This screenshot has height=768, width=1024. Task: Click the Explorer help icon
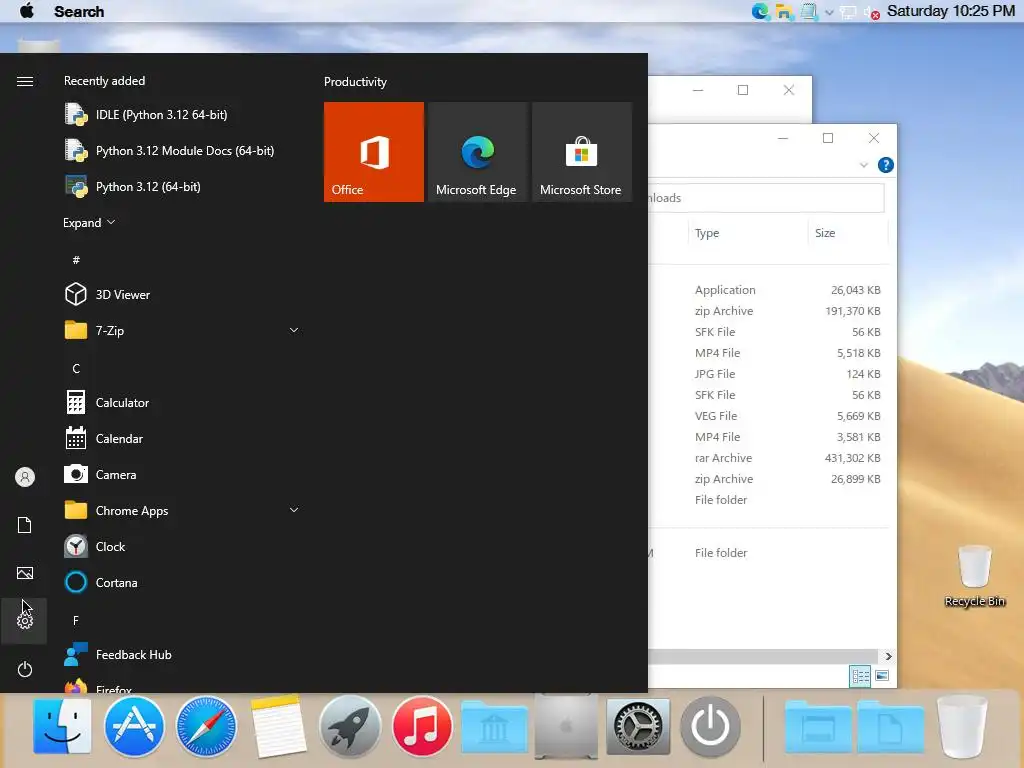point(886,165)
